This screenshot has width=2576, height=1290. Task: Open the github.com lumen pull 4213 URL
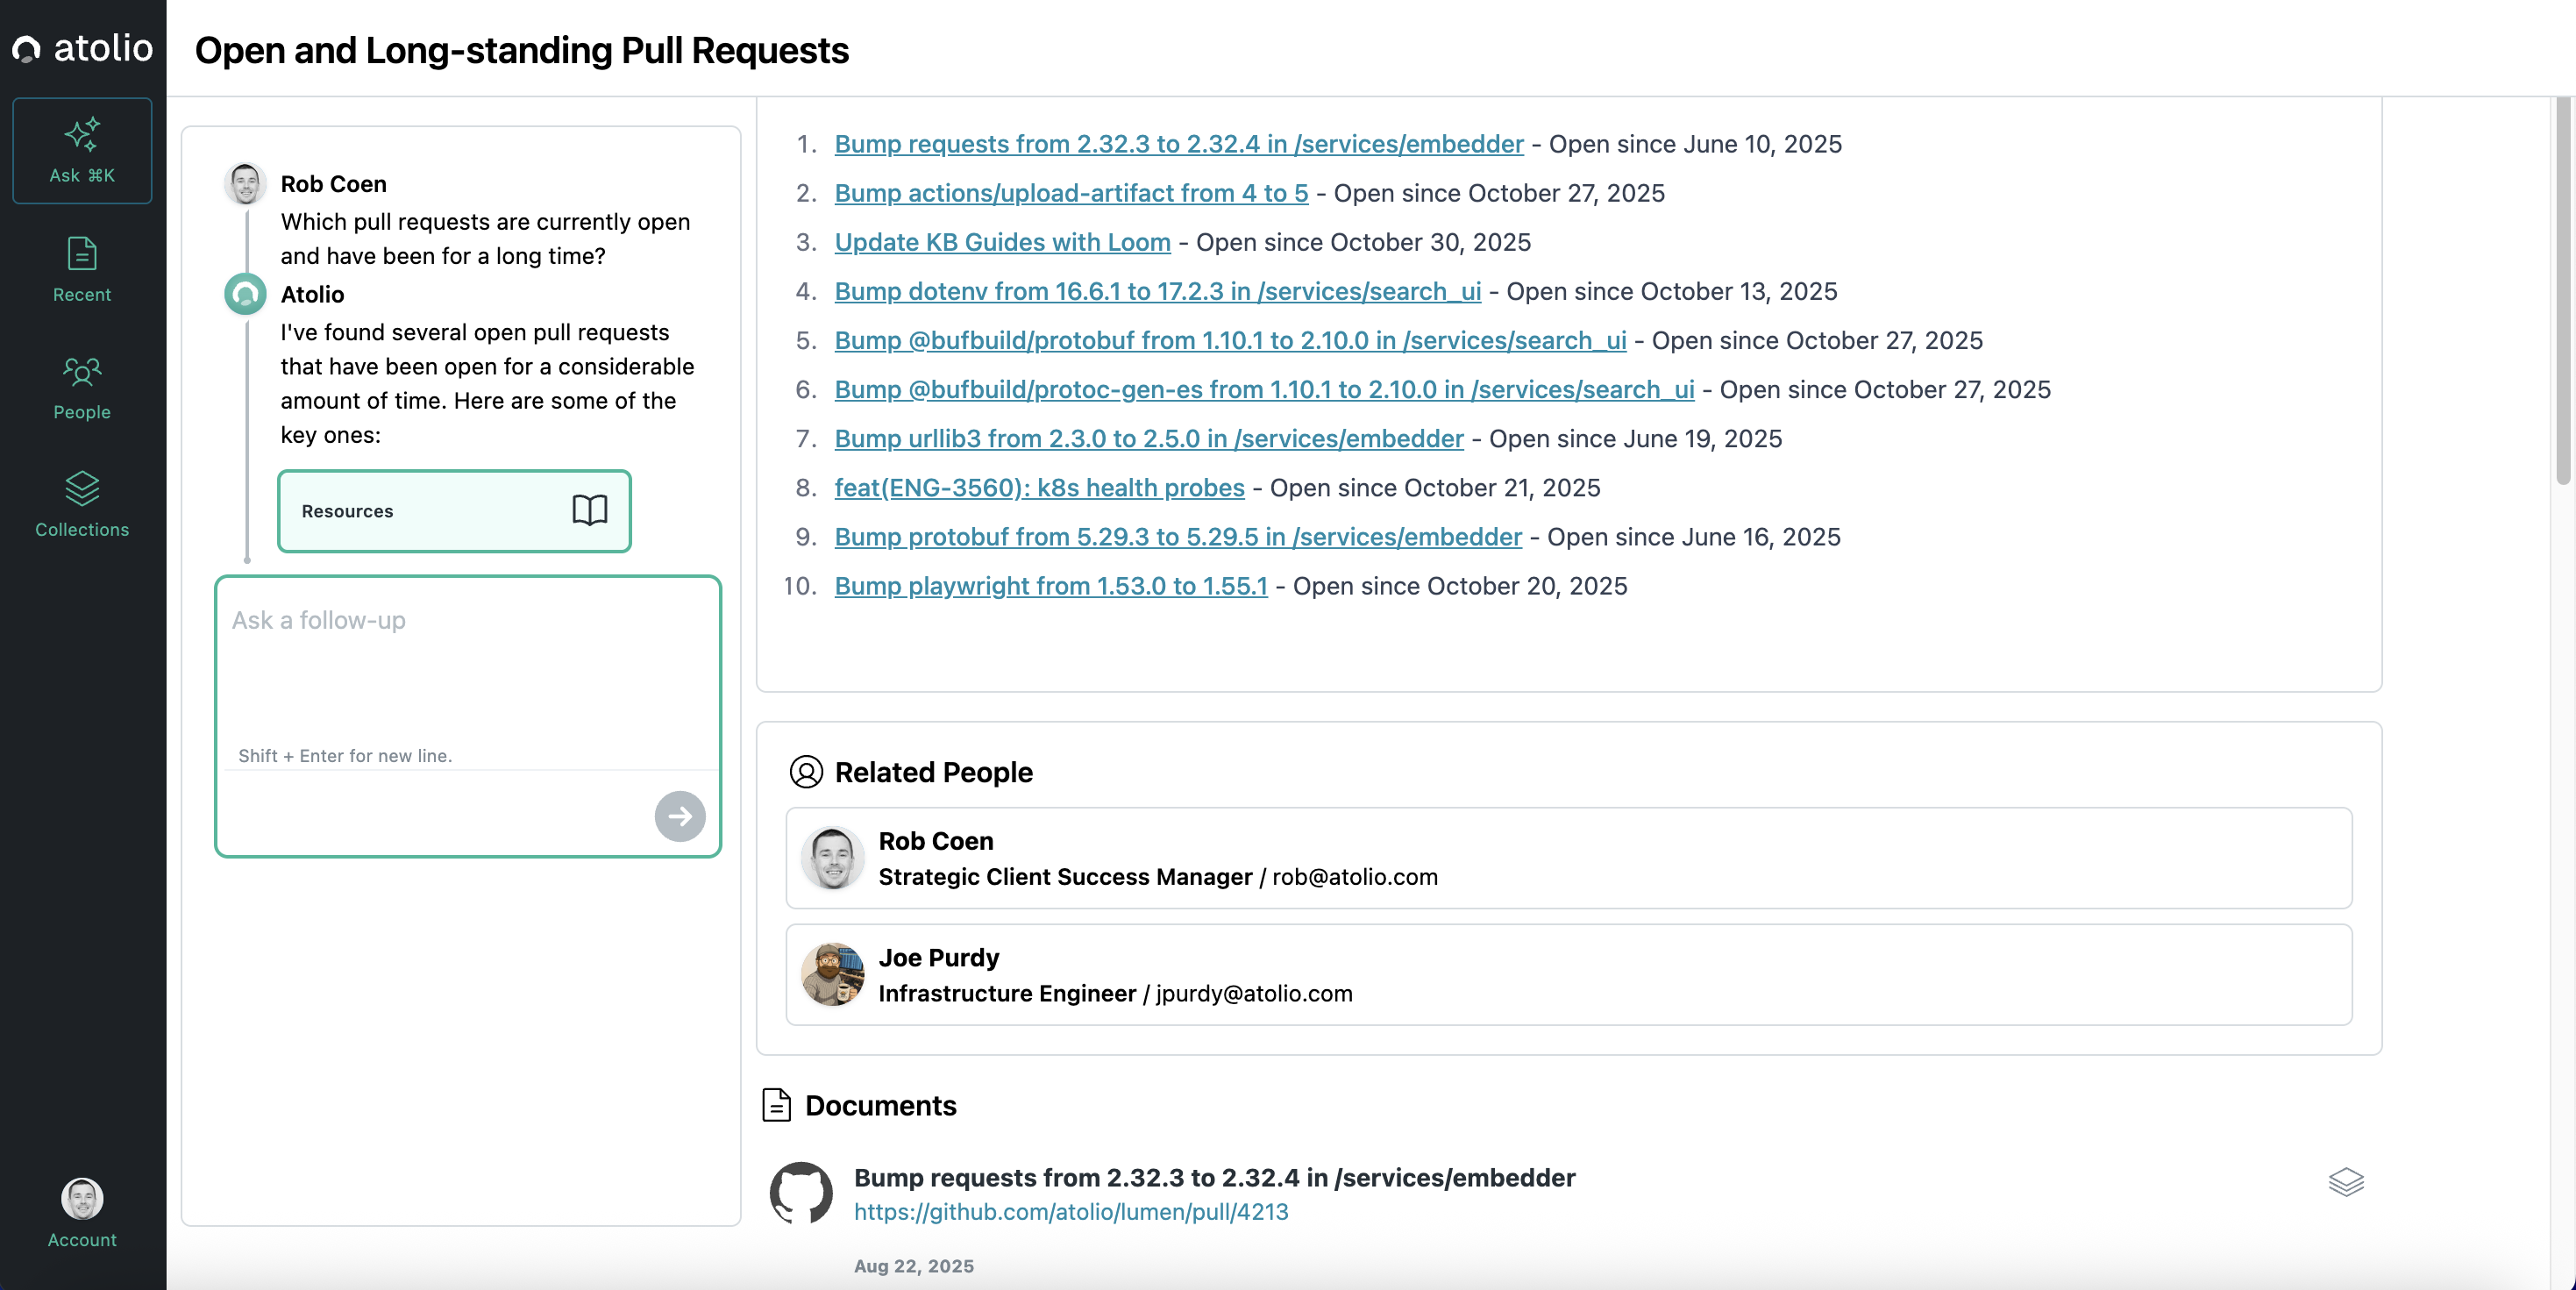pos(1070,1212)
